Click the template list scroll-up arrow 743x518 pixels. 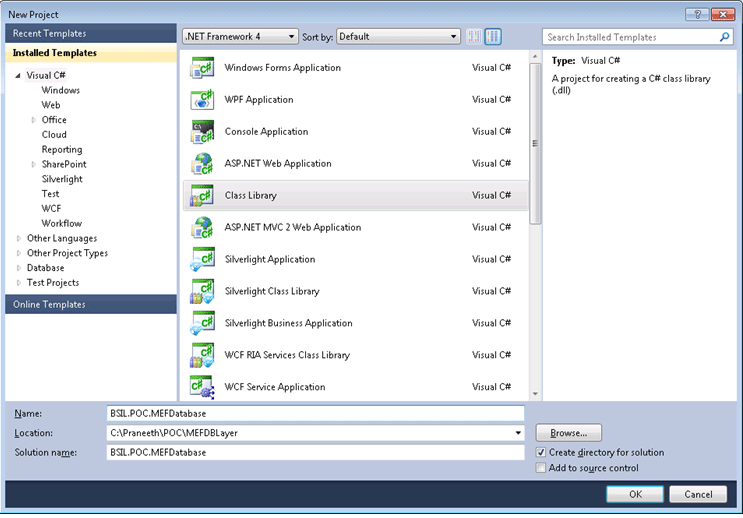tap(535, 57)
